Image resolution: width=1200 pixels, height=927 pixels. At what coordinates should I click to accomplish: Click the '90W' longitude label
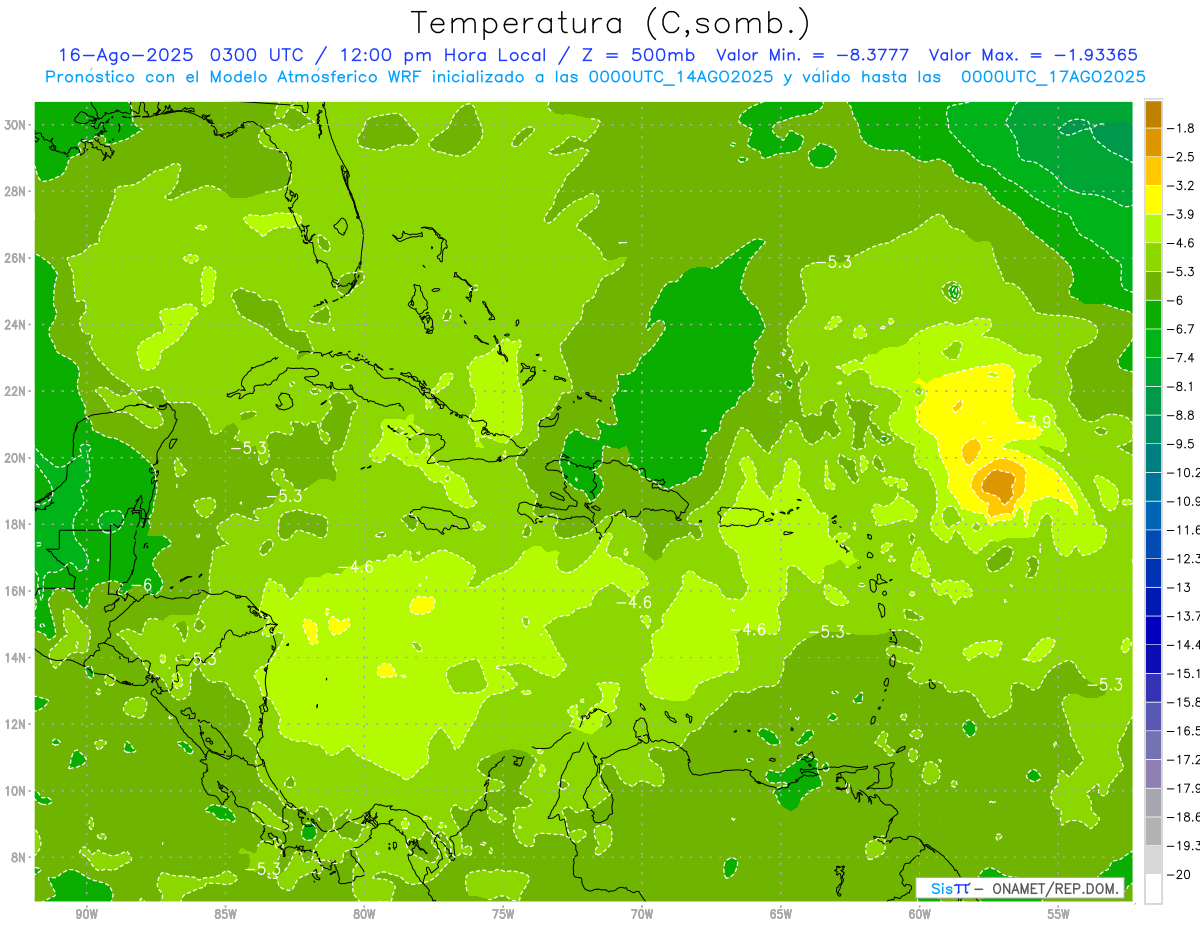click(87, 915)
